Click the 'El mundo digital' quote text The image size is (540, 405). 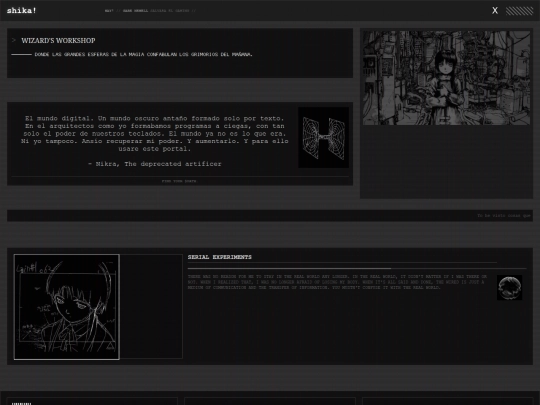click(155, 134)
